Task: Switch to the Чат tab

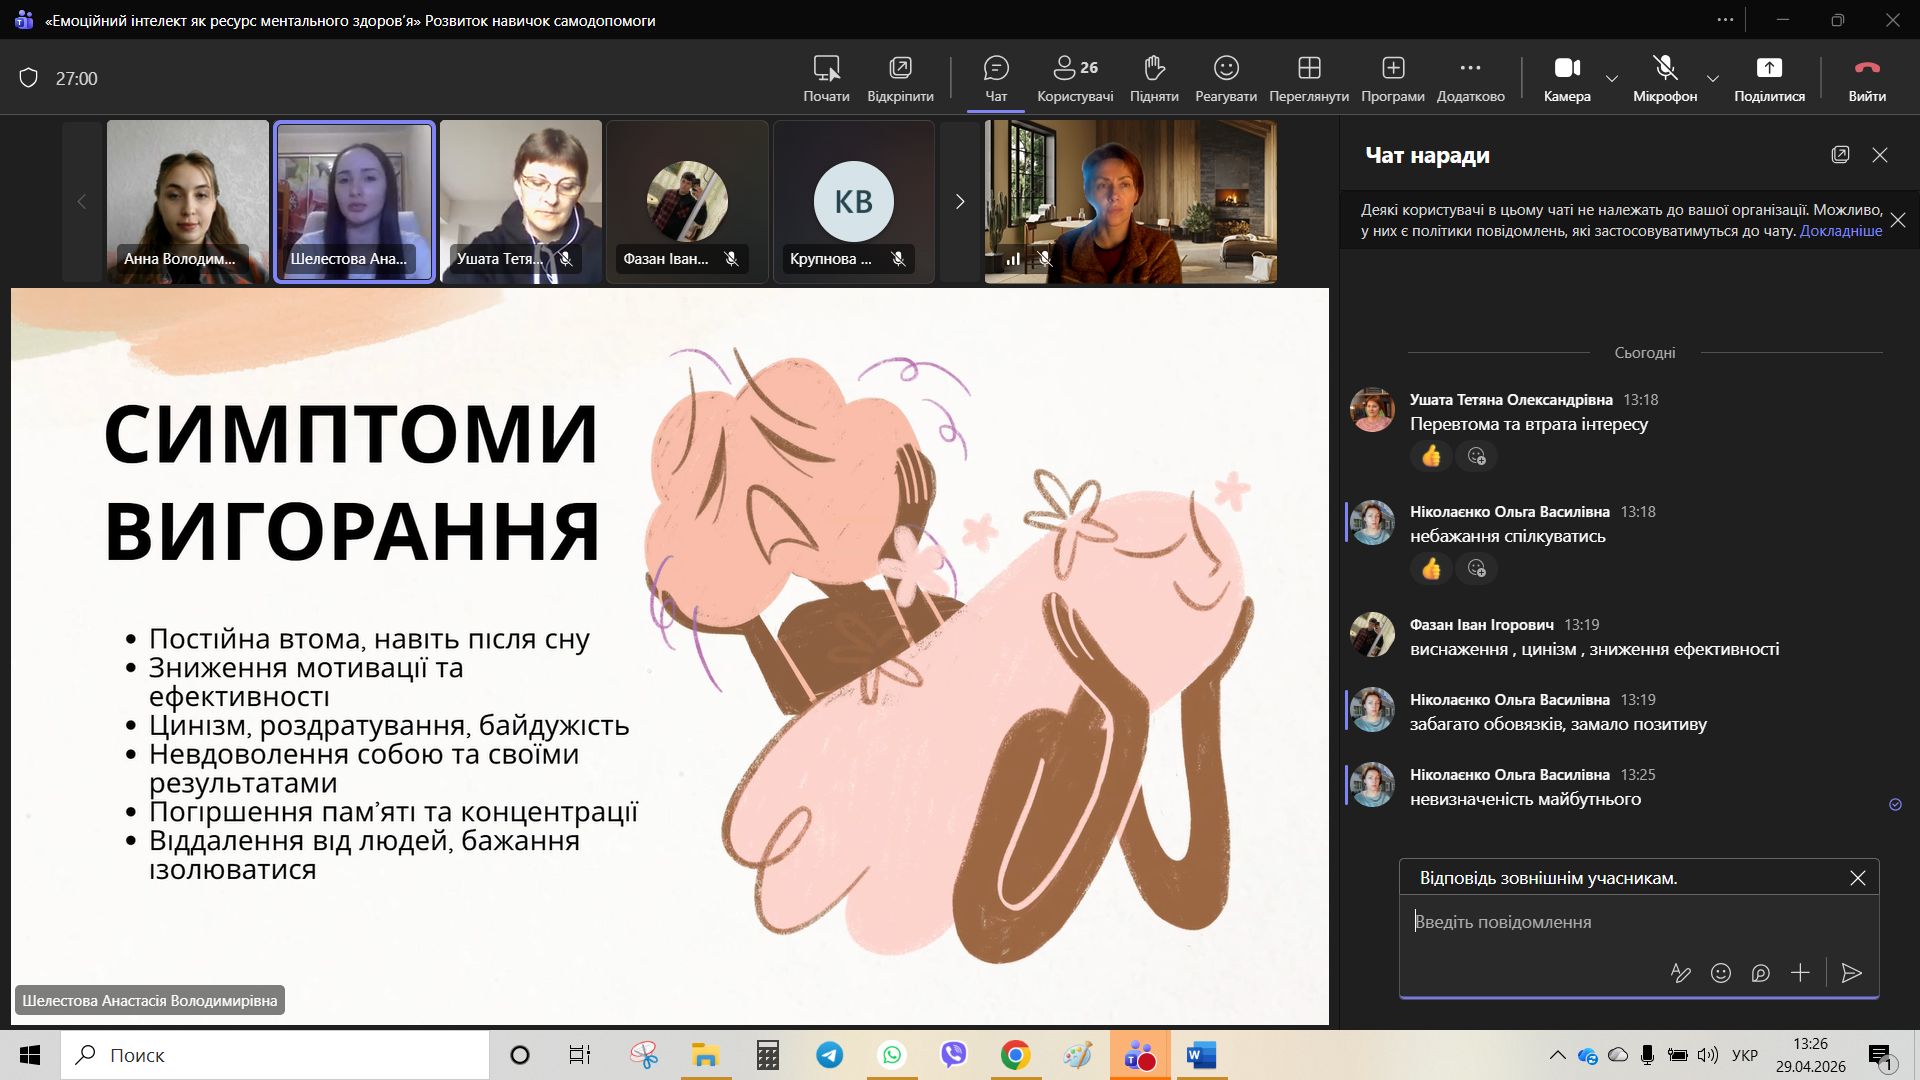Action: [x=996, y=78]
